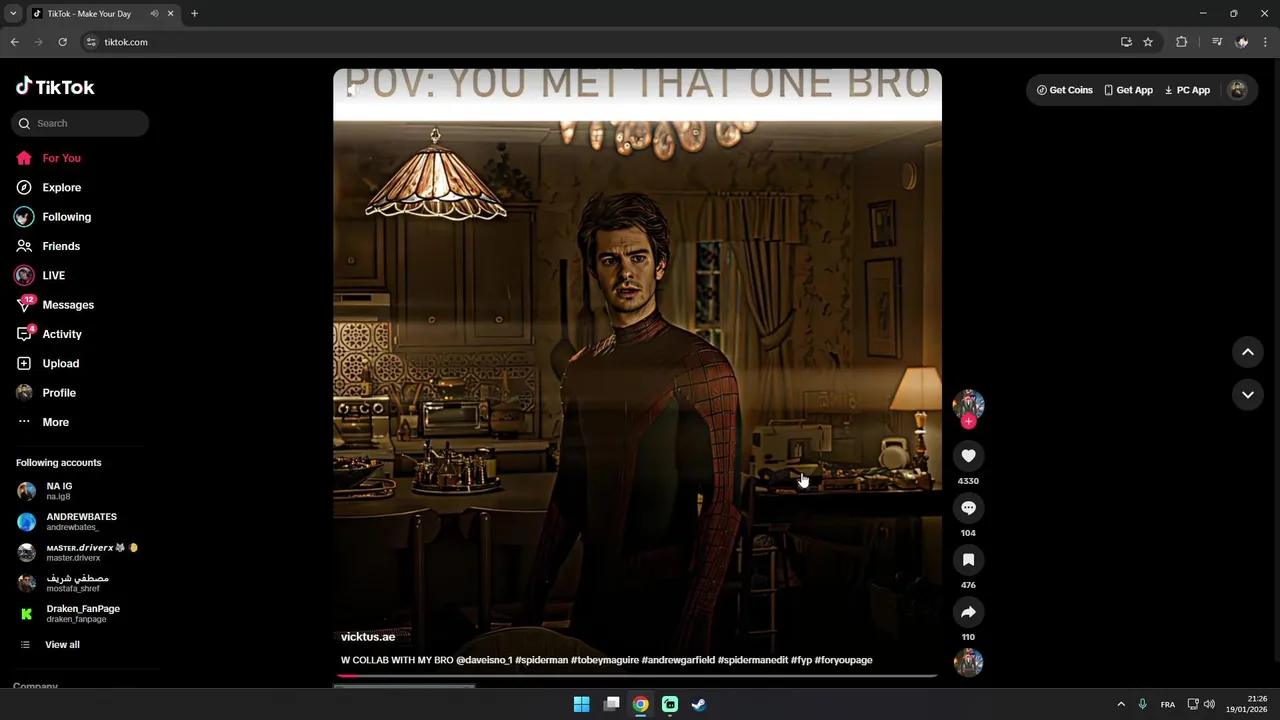Image resolution: width=1280 pixels, height=720 pixels.
Task: Open creator avatar beside the video
Action: point(968,404)
